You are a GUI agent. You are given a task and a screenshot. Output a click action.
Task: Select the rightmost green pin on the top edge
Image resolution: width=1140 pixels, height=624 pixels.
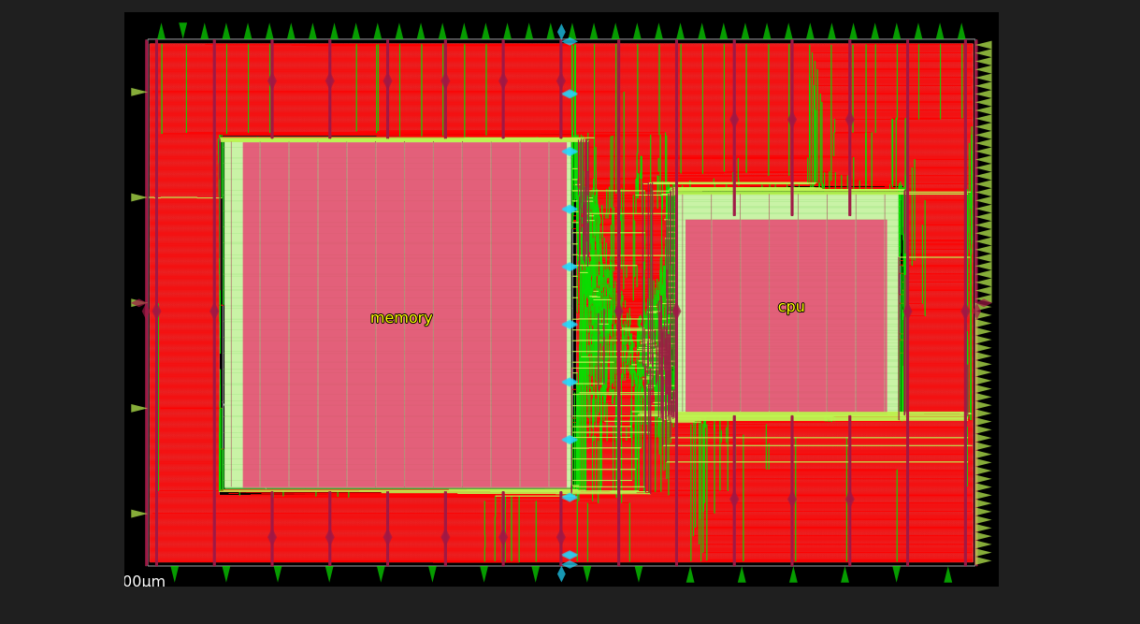[x=962, y=32]
